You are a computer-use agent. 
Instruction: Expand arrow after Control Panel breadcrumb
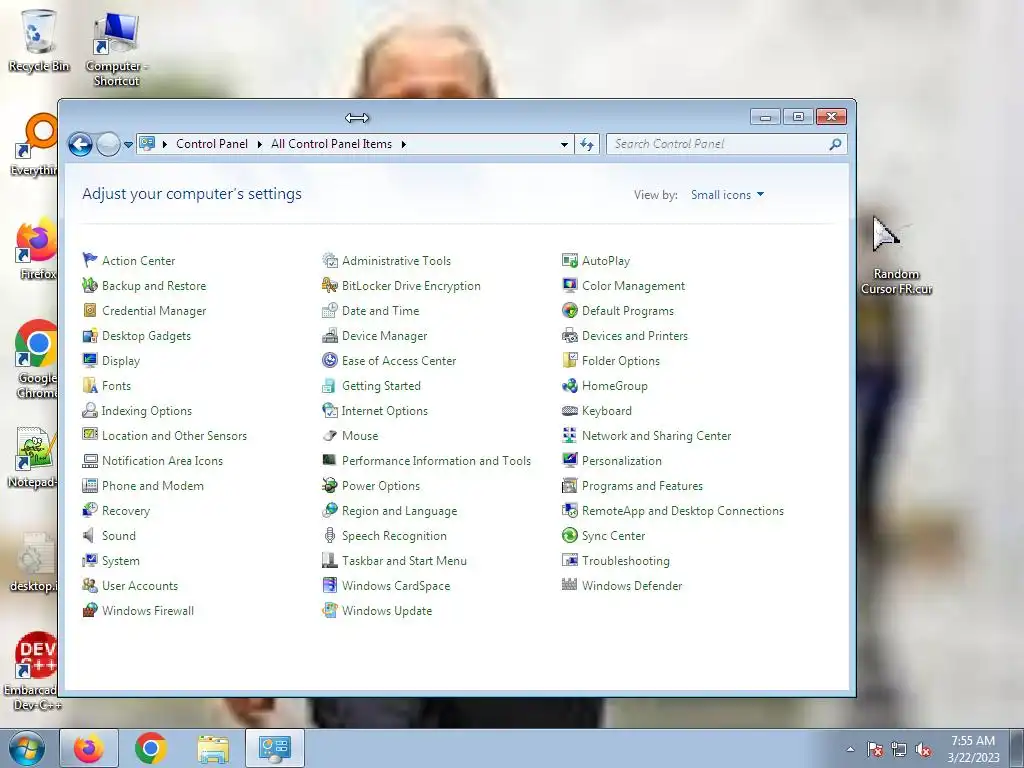[x=259, y=144]
